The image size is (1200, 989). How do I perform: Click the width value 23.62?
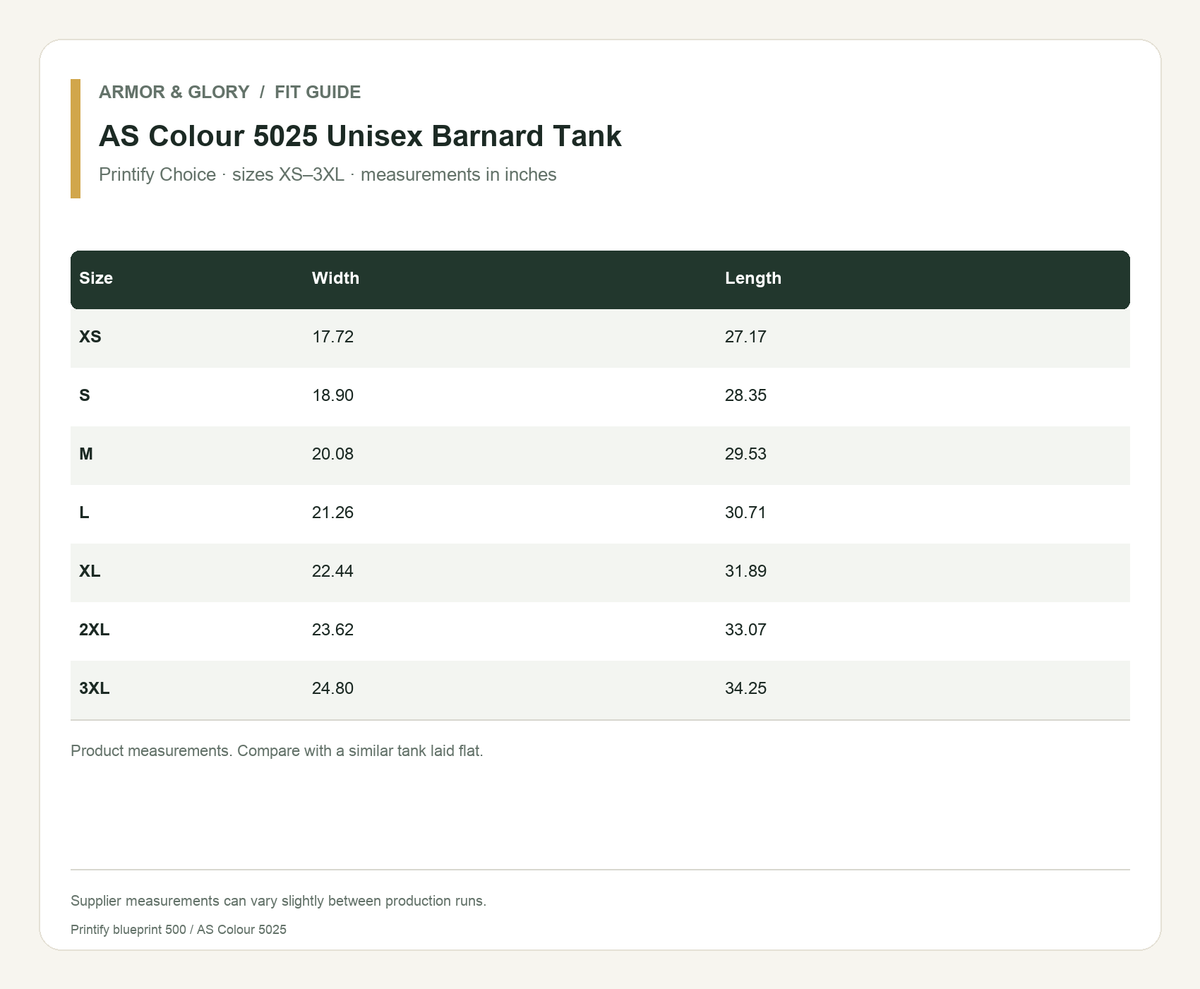click(333, 630)
